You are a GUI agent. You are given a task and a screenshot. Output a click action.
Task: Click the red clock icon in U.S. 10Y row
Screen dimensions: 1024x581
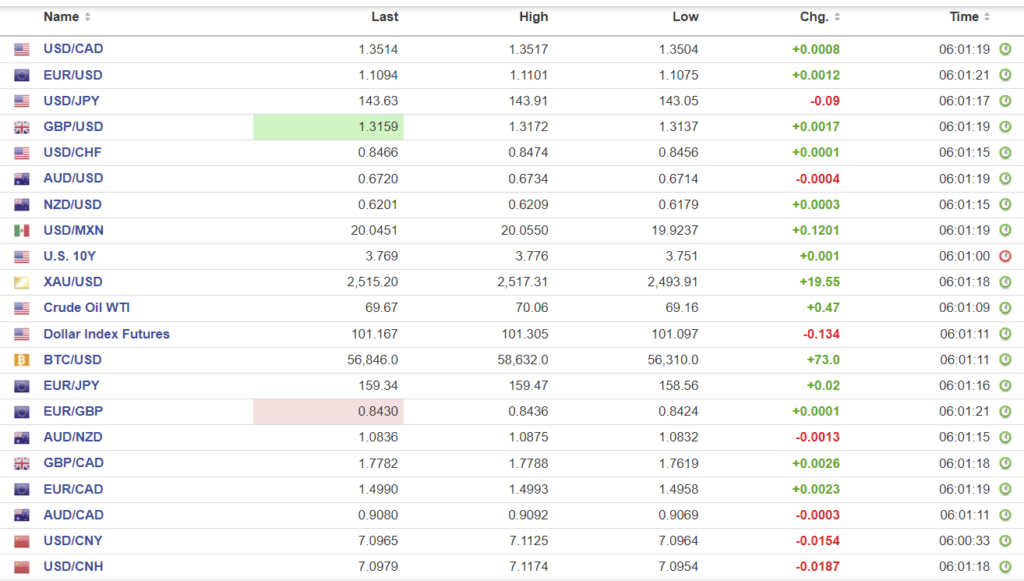pos(1005,256)
